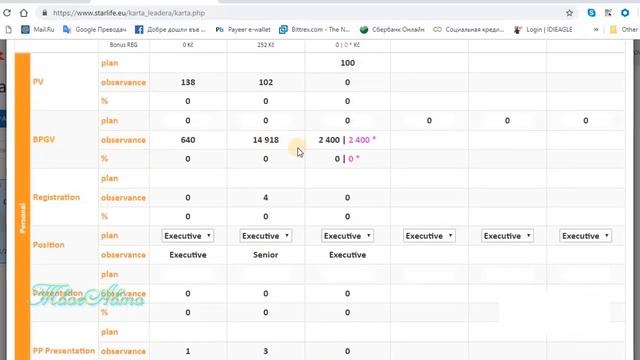Click the orange Personal vertical section tab
The height and width of the screenshot is (360, 640).
pos(23,207)
